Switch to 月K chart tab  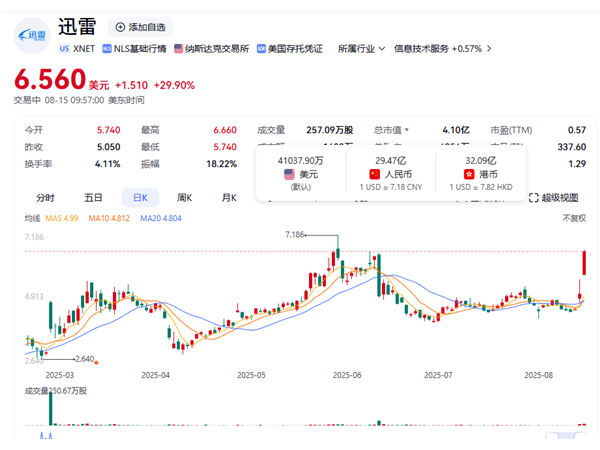click(x=229, y=198)
